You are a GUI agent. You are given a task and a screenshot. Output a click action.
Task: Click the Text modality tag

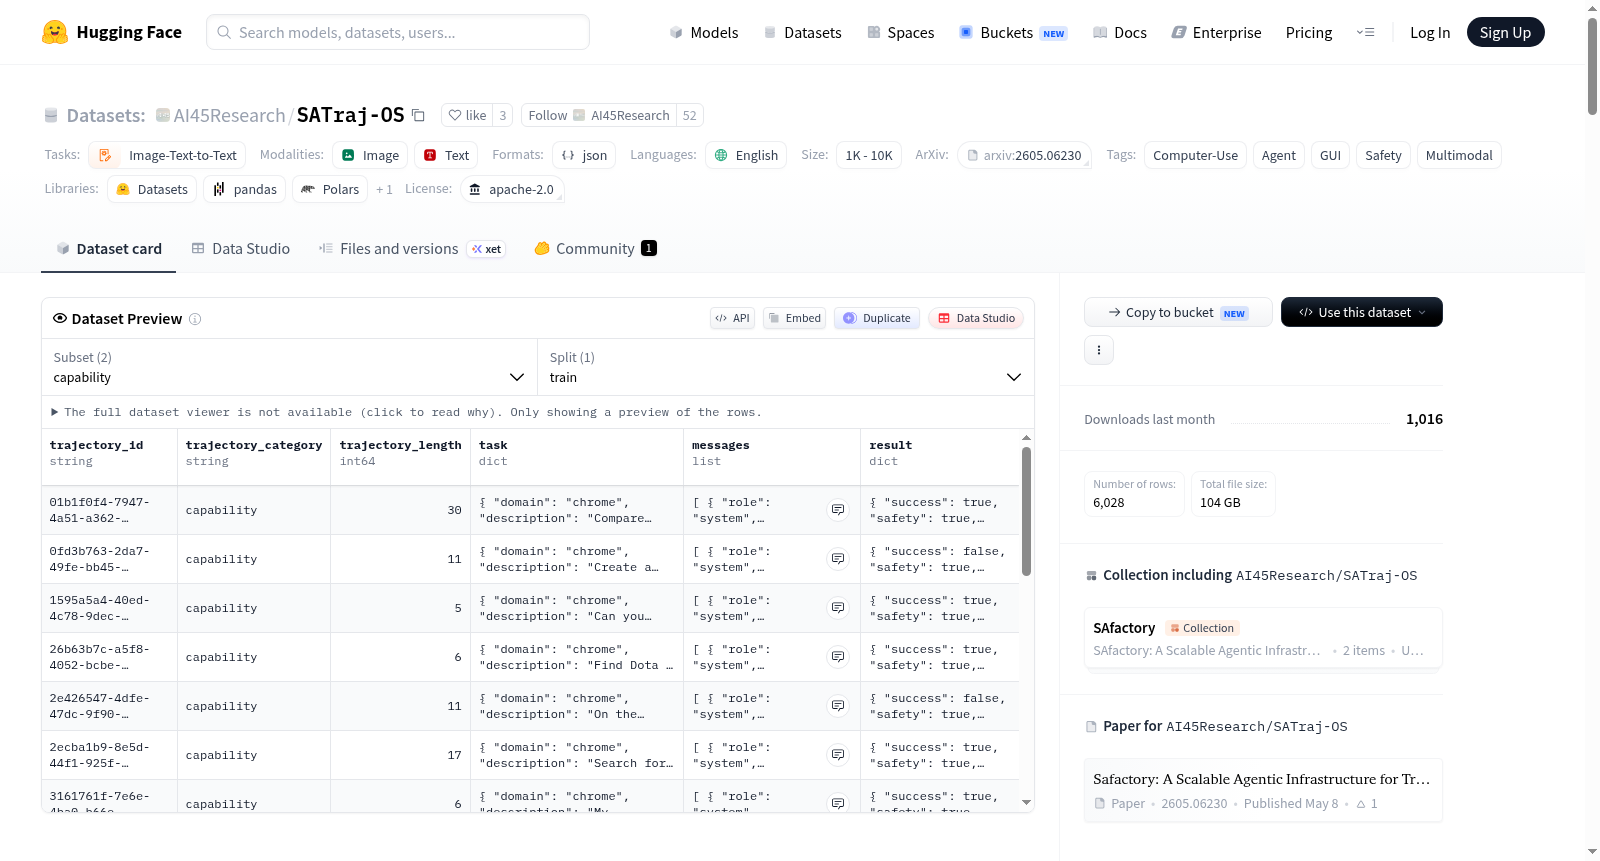[x=446, y=155]
